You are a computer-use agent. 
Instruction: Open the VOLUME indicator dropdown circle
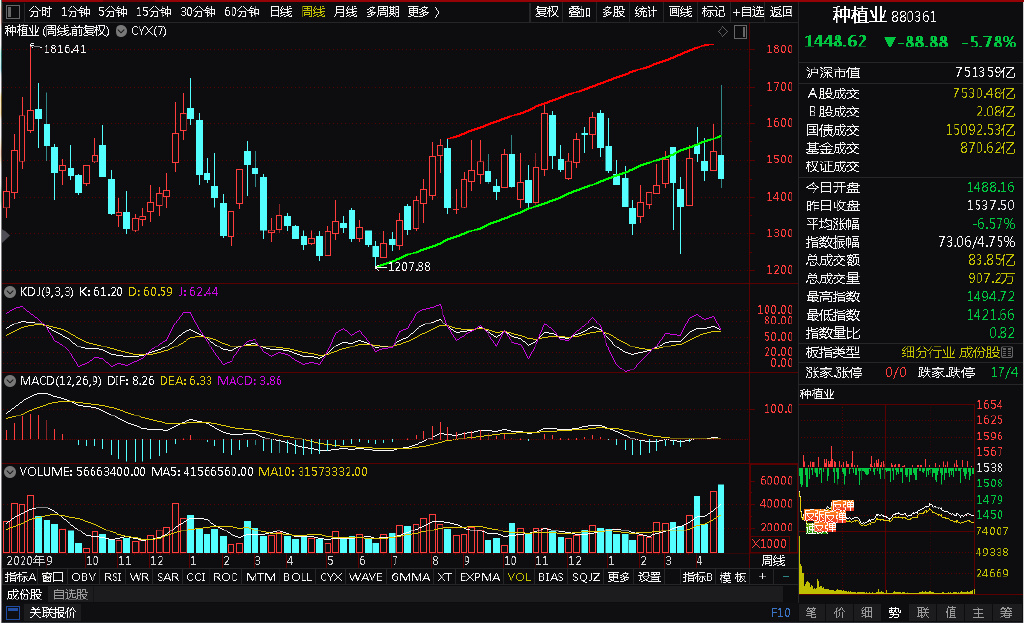pos(10,471)
